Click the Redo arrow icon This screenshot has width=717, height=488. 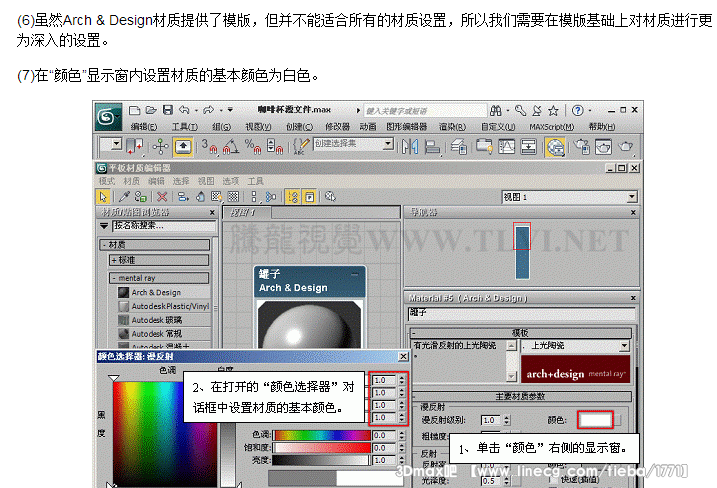pyautogui.click(x=209, y=110)
